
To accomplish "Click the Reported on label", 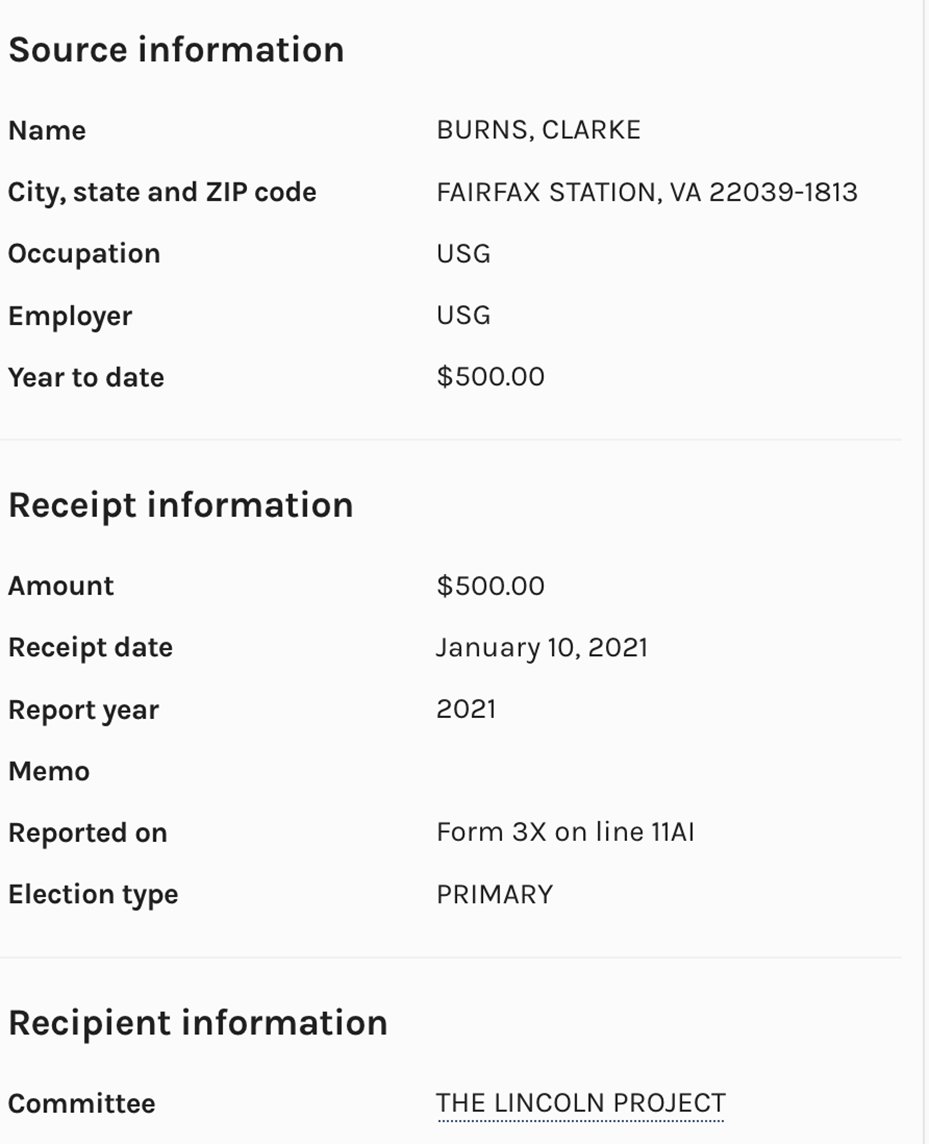I will point(87,833).
